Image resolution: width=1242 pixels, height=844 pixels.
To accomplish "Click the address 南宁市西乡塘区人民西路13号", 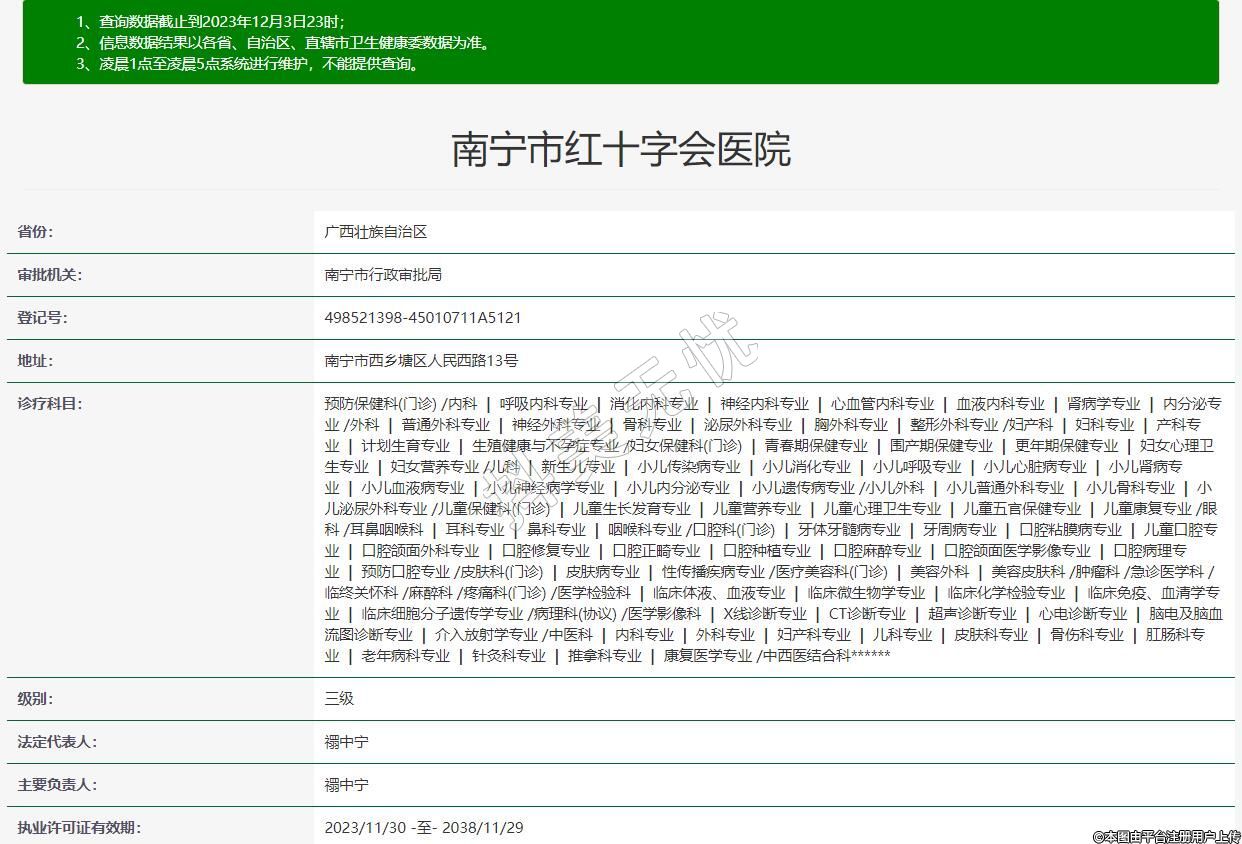I will [421, 361].
